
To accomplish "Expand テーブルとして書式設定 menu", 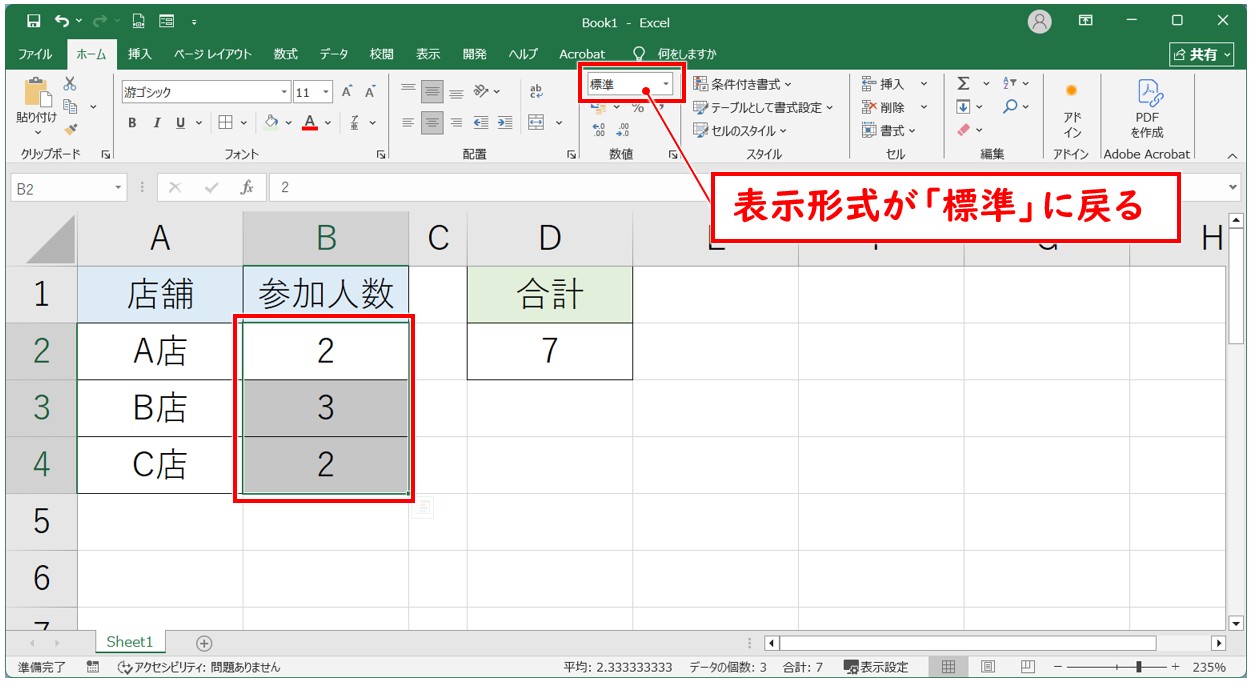I will (x=763, y=107).
